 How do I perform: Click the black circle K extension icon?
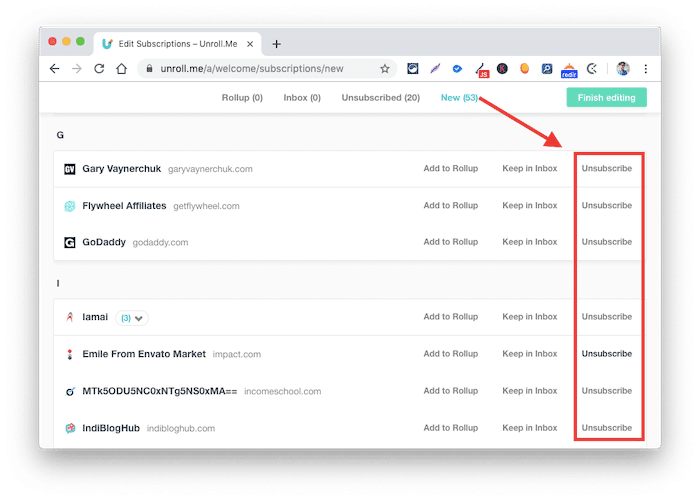coord(502,69)
